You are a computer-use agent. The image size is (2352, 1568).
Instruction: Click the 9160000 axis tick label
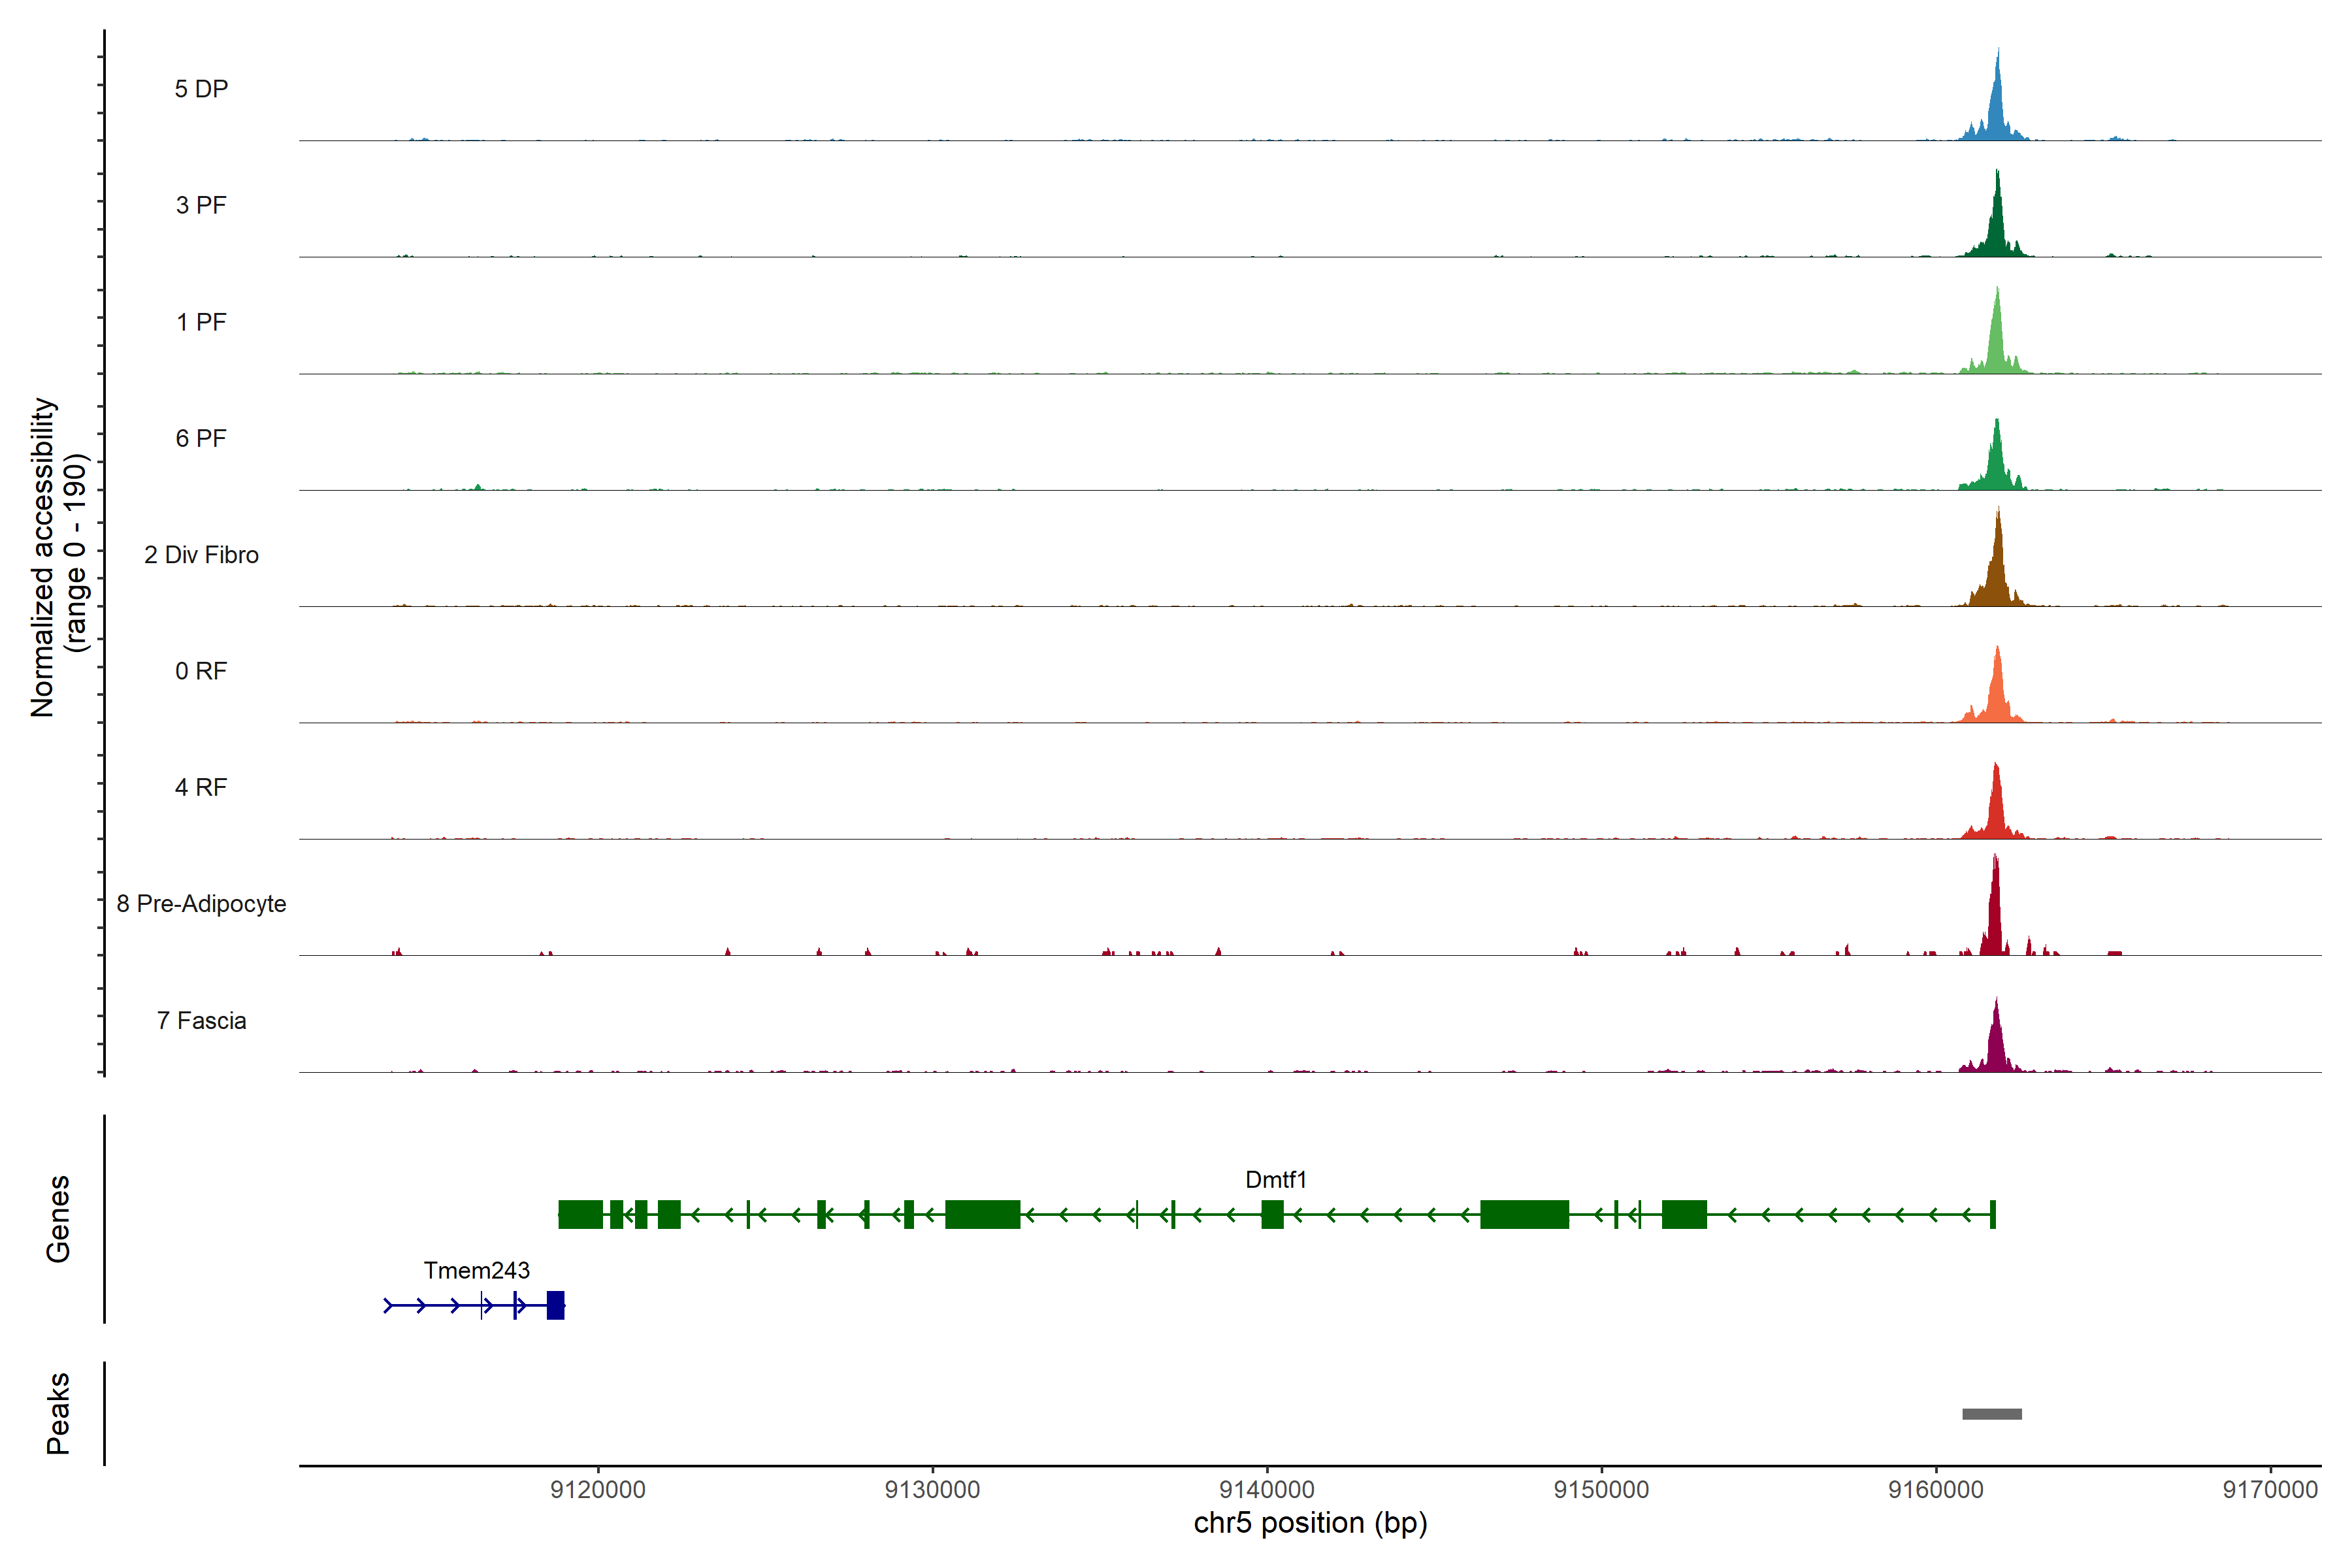[1935, 1489]
